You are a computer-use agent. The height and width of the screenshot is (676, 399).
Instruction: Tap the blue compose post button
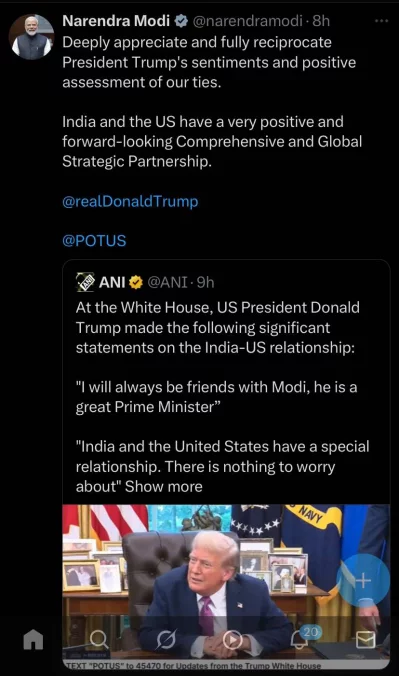(363, 580)
